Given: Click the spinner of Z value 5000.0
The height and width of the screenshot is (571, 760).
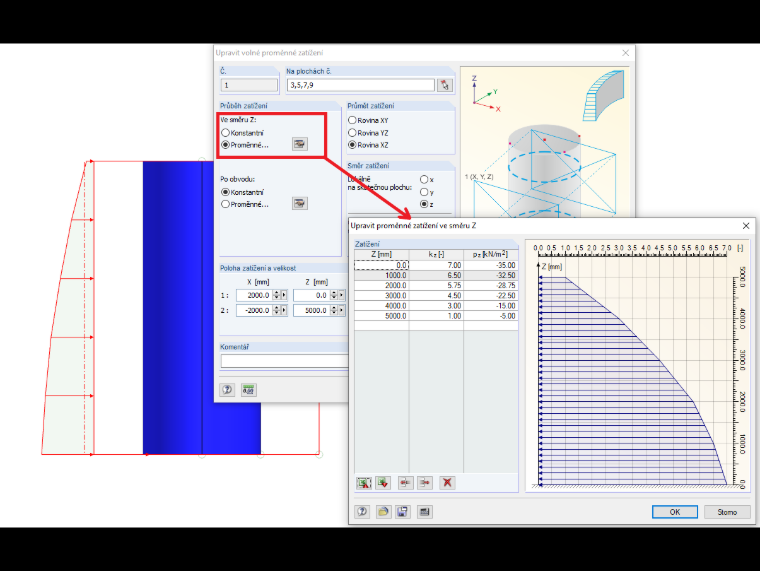Looking at the screenshot, I should pyautogui.click(x=333, y=310).
